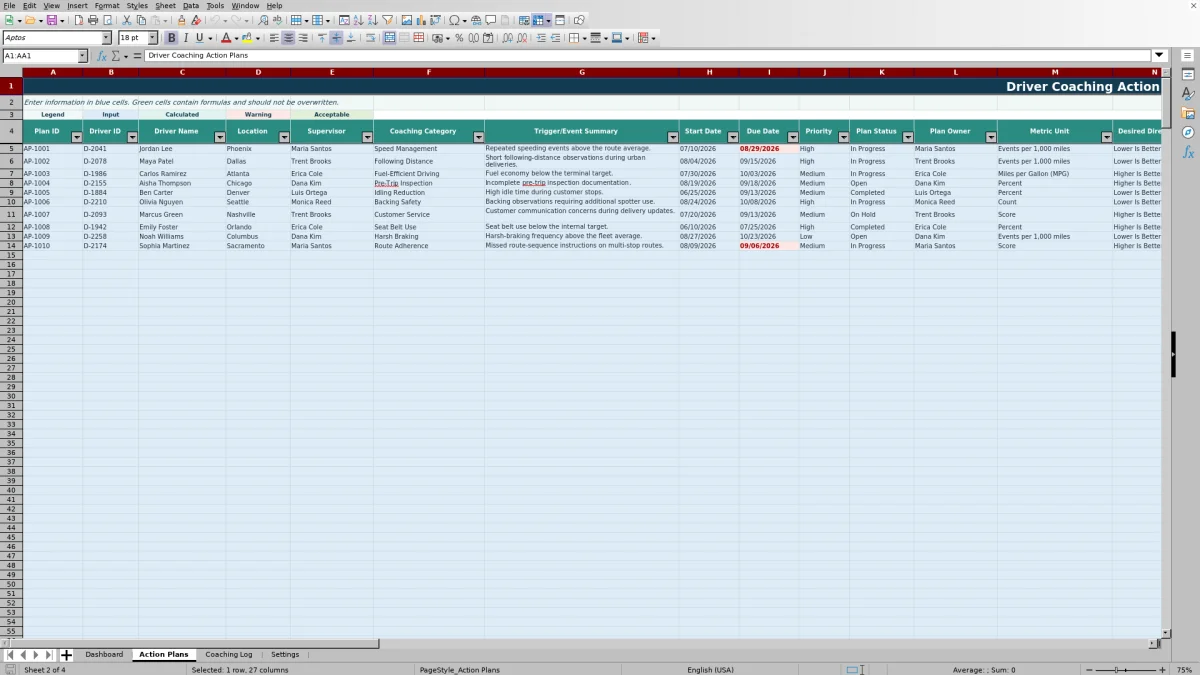
Task: Click the font color red A swatch
Action: click(x=225, y=38)
